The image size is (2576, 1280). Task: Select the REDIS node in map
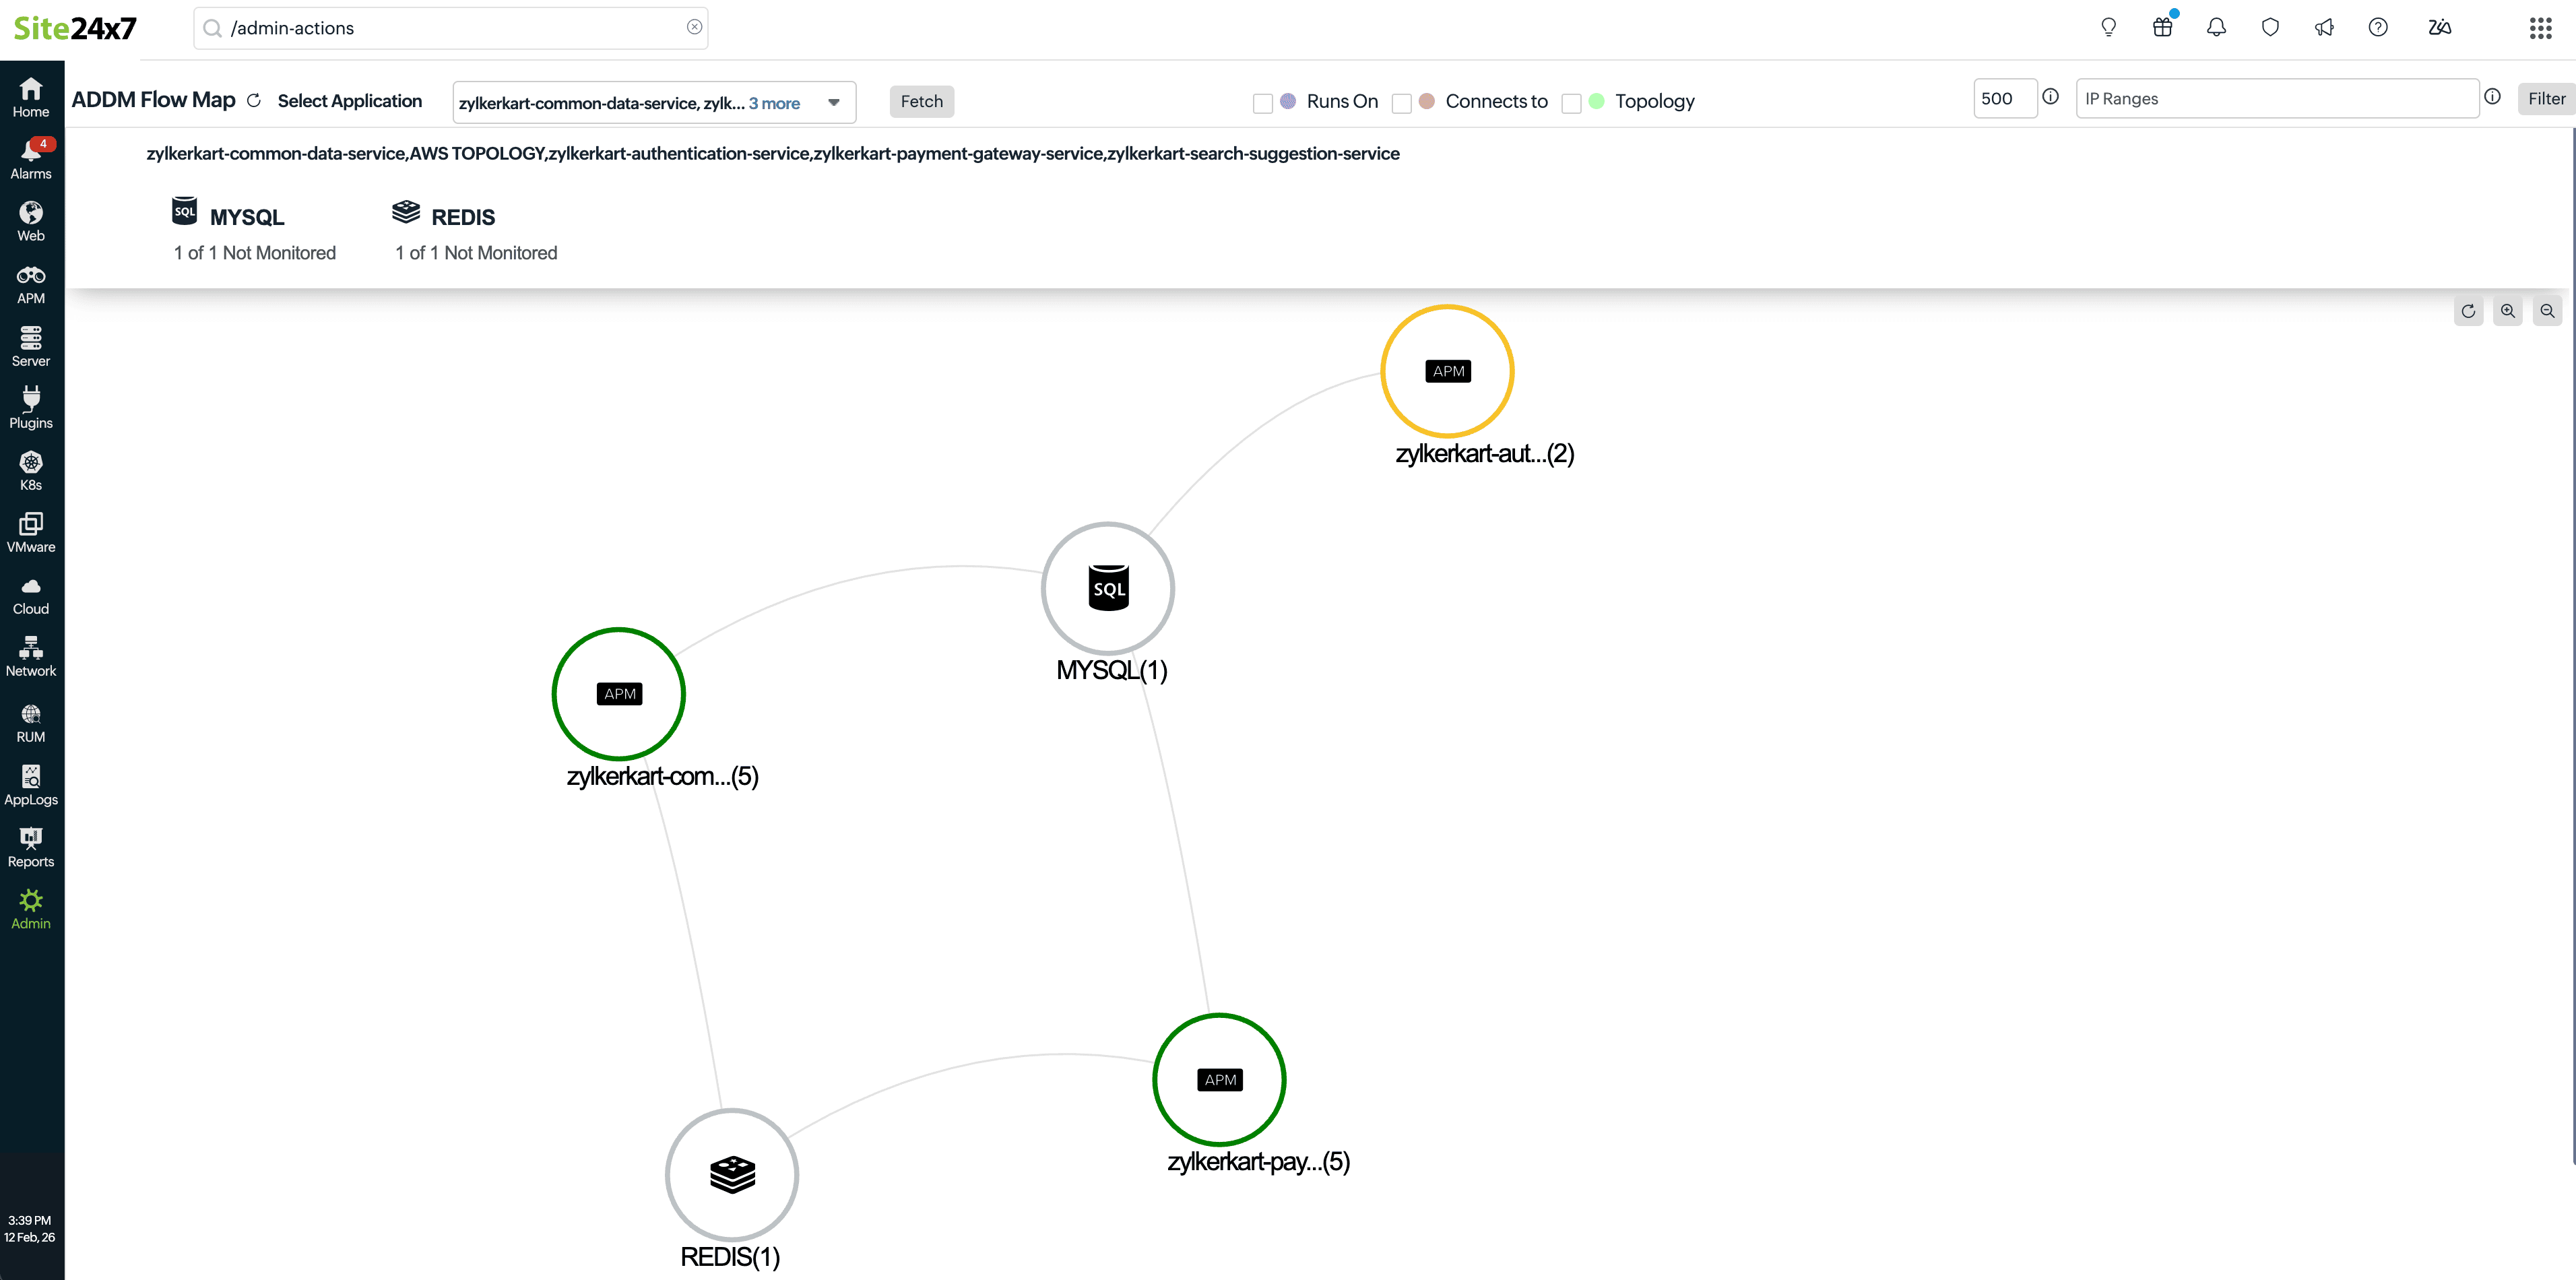732,1174
